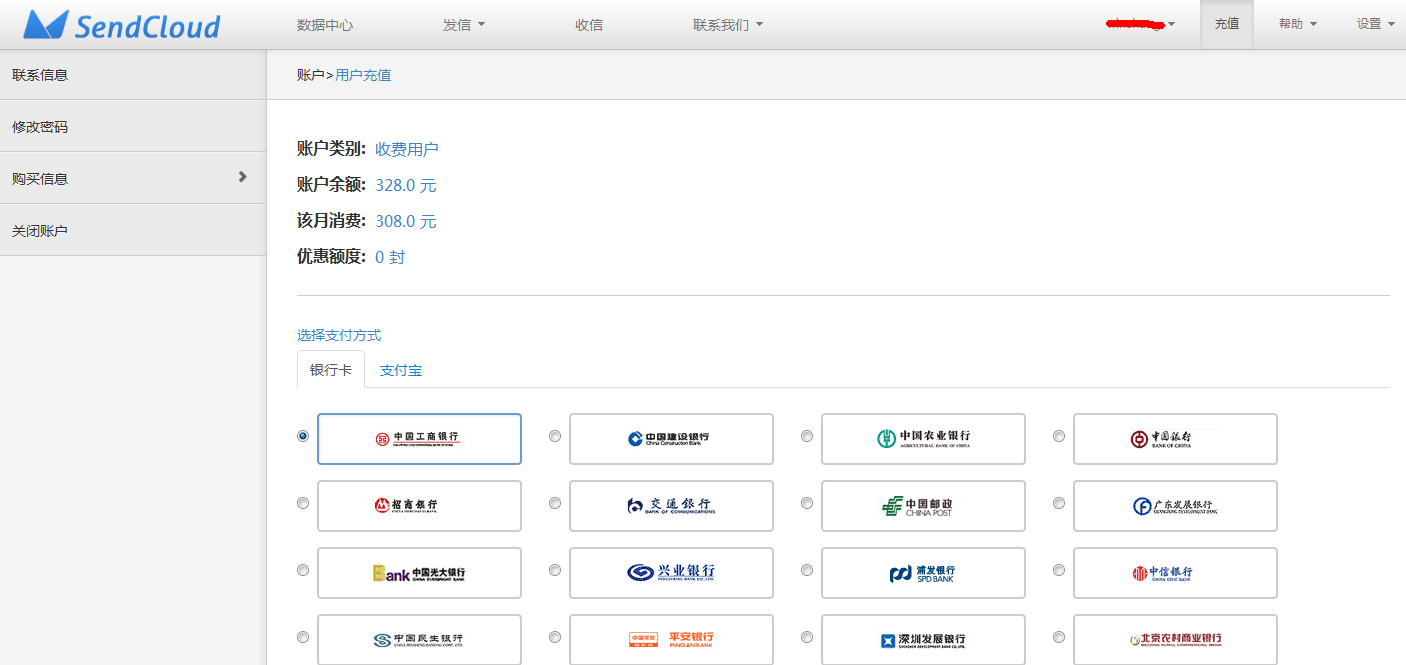This screenshot has width=1406, height=665.
Task: Enable the radio button next to 浦发银行
Action: [807, 570]
